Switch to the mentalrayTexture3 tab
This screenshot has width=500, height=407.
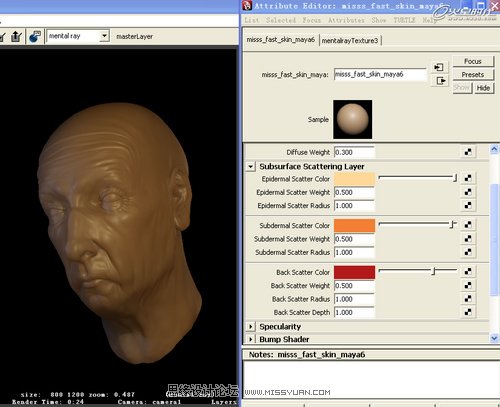pos(350,40)
